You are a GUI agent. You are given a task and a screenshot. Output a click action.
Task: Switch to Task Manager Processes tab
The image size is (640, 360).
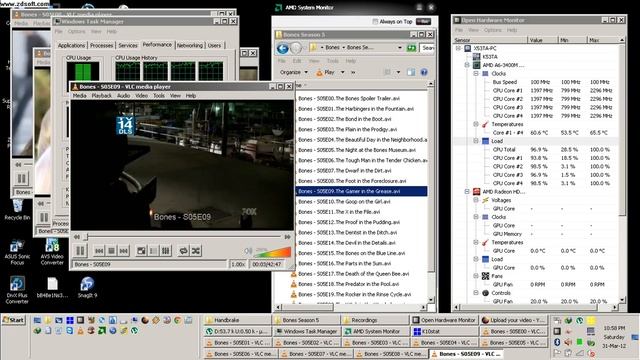coord(102,45)
